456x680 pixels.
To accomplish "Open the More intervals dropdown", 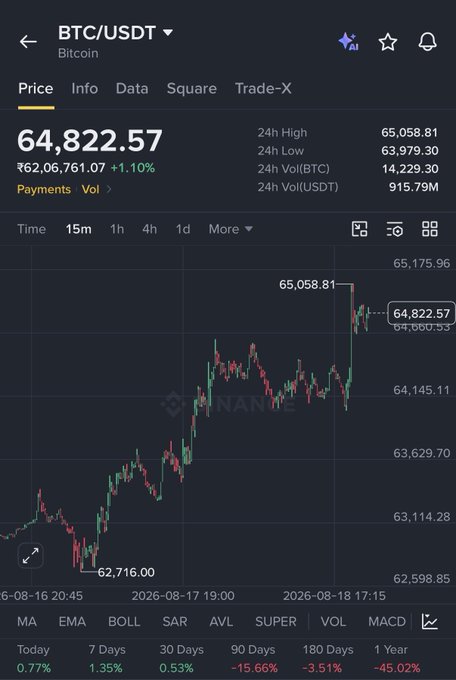I will 230,229.
